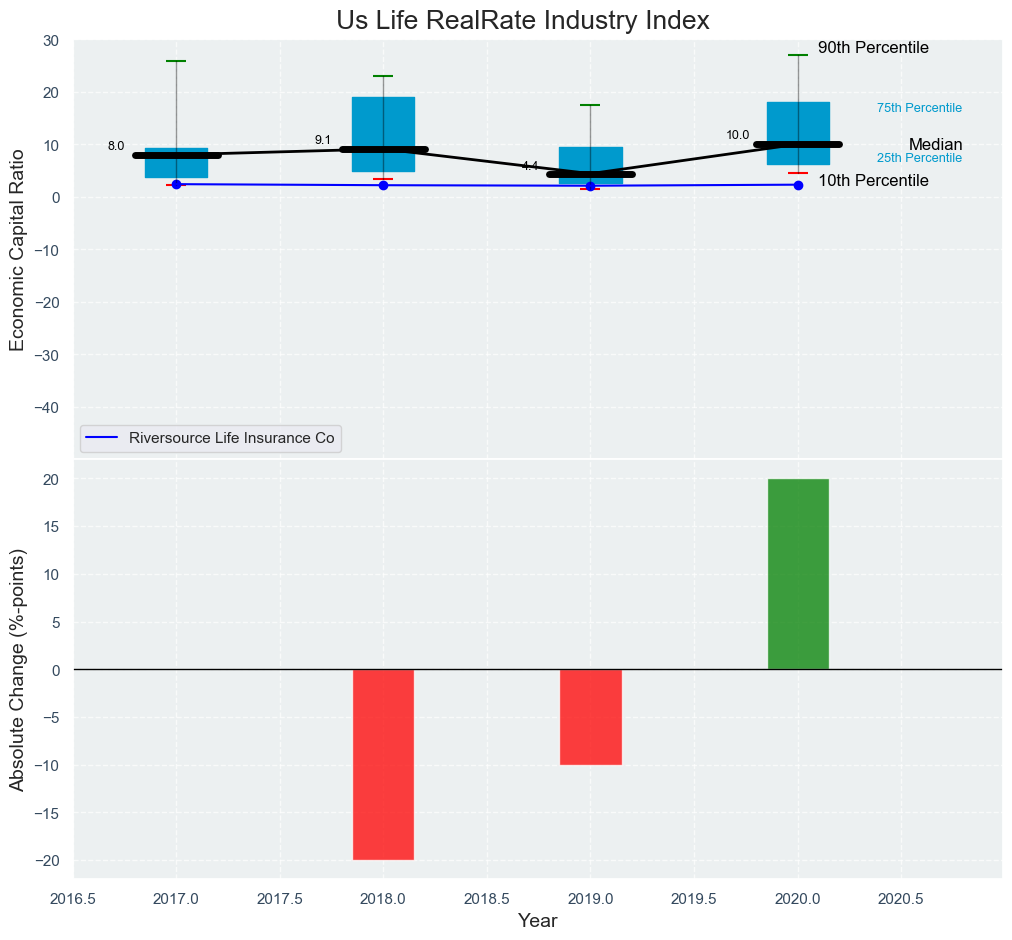1012x940 pixels.
Task: Click the 8.0 median value annotation
Action: click(116, 147)
